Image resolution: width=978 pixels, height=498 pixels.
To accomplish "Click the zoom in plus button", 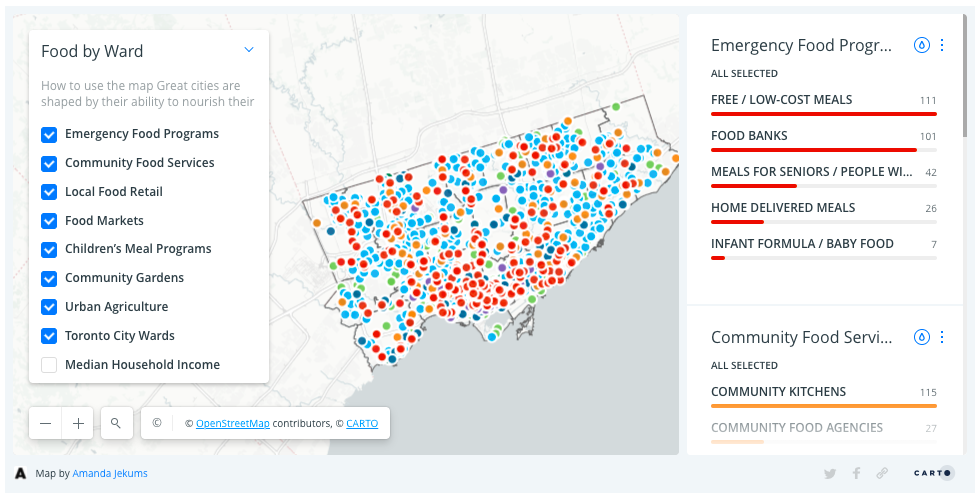I will (78, 423).
